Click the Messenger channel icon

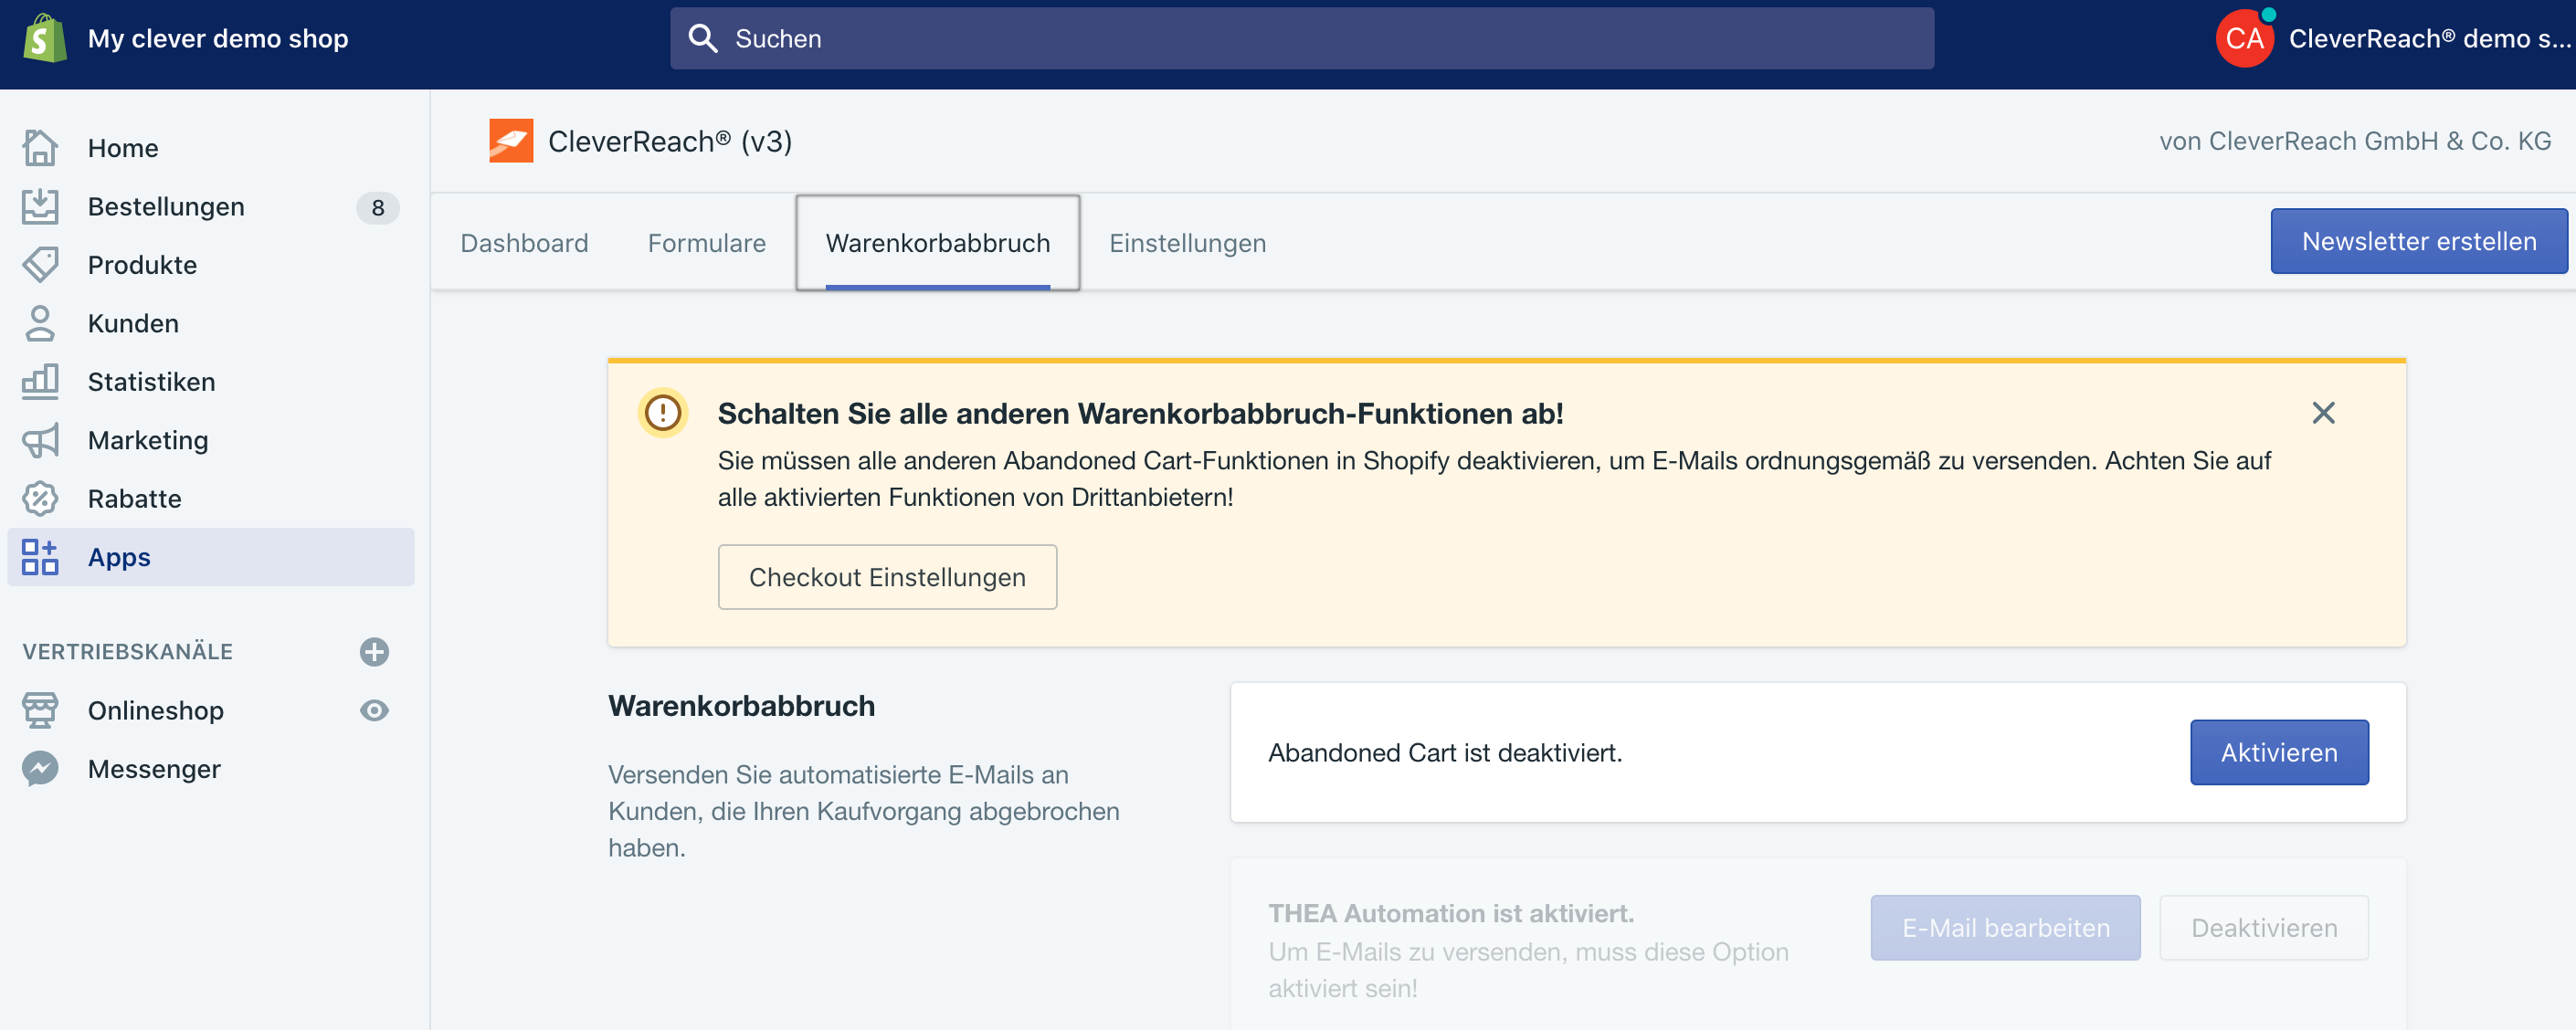[x=40, y=769]
